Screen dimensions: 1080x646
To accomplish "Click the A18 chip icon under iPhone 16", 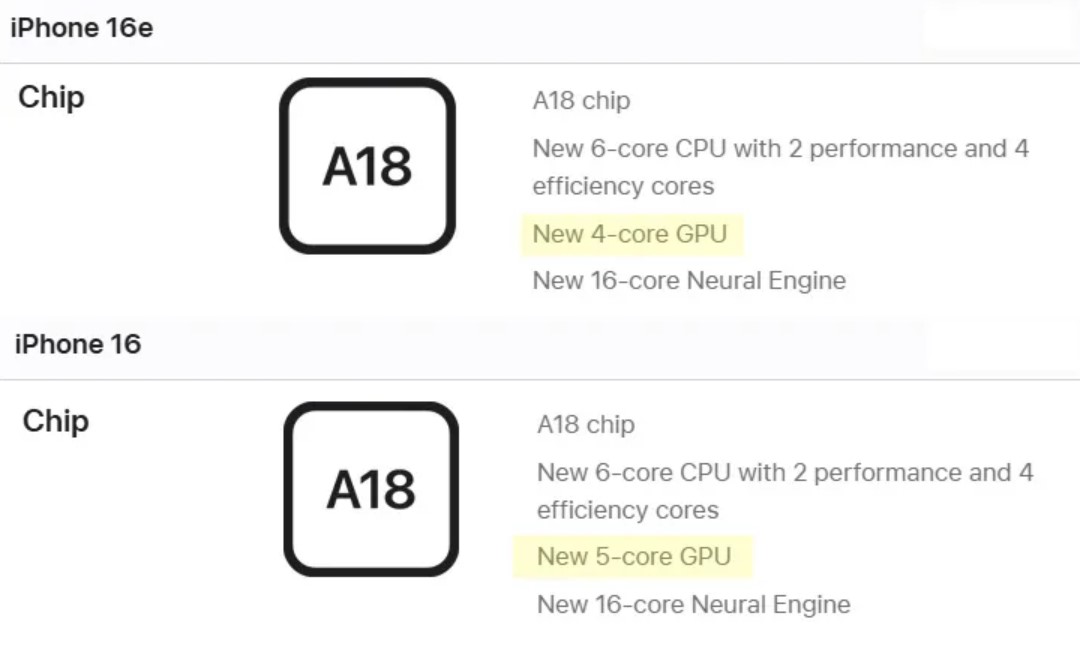I will click(371, 490).
